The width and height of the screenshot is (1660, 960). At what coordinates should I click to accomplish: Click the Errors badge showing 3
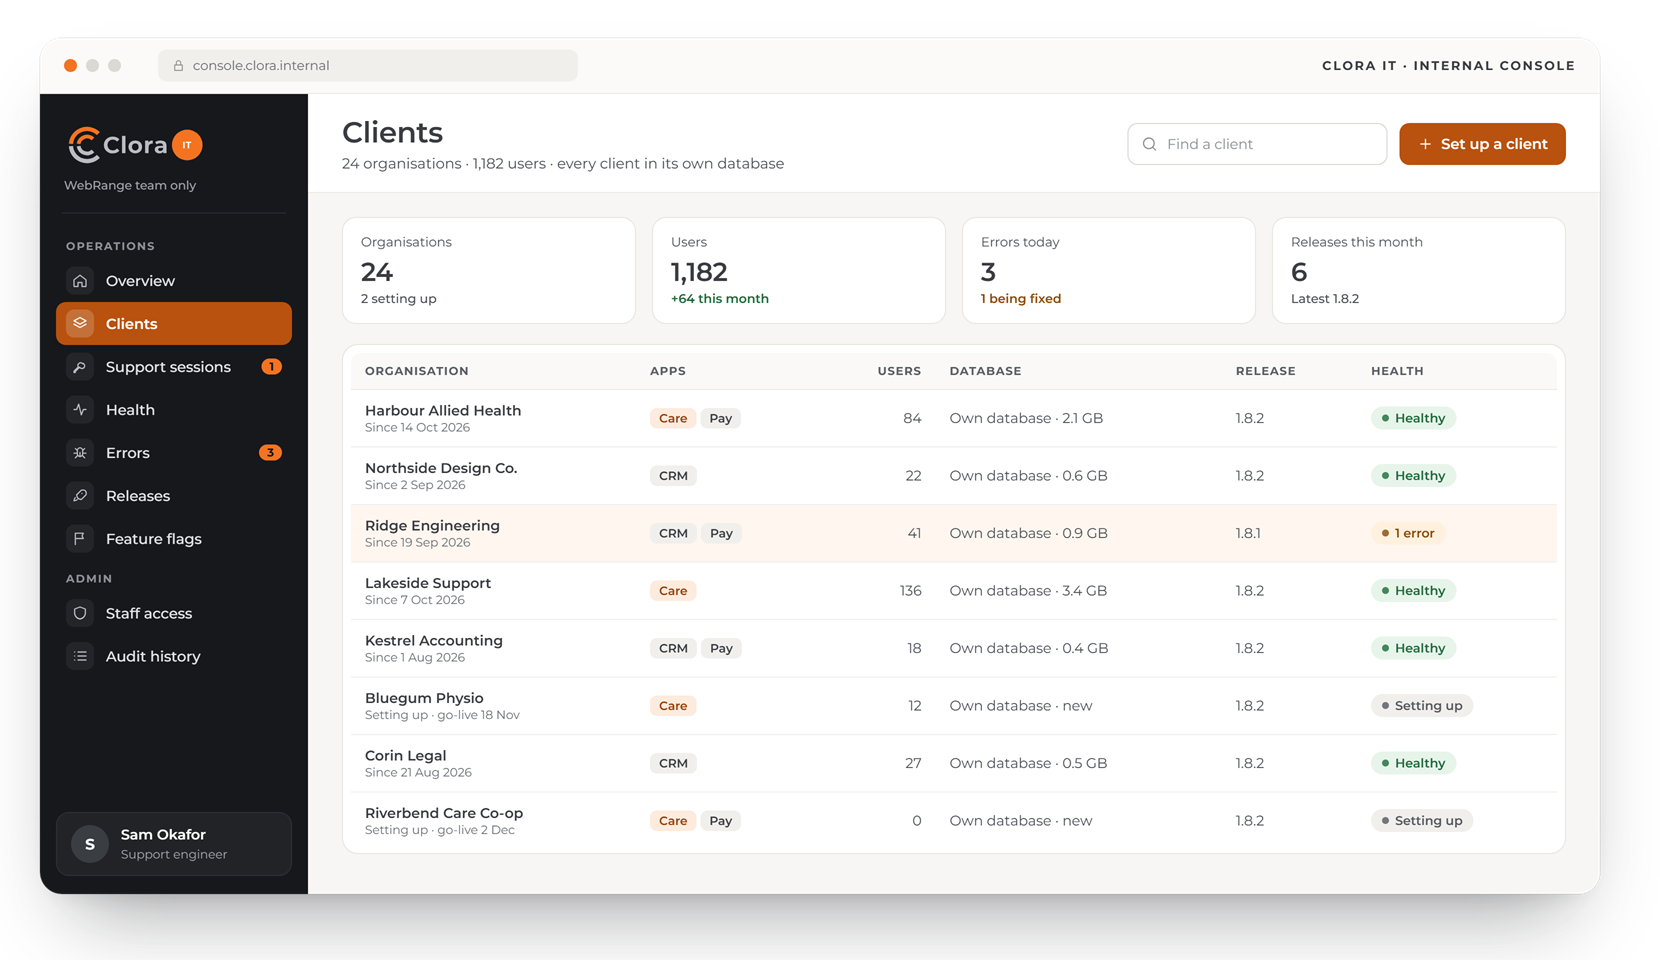[x=270, y=453]
